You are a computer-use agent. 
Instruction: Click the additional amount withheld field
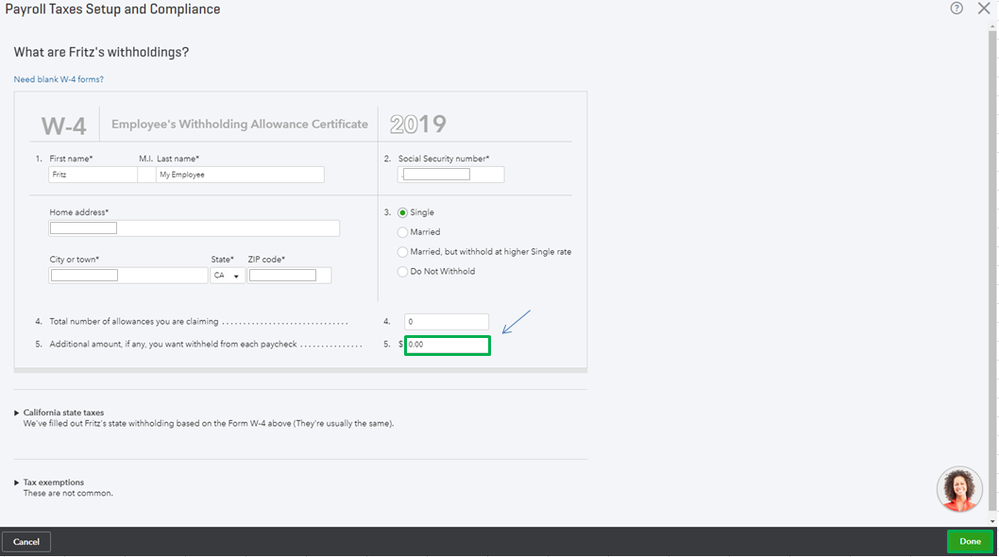(x=448, y=345)
